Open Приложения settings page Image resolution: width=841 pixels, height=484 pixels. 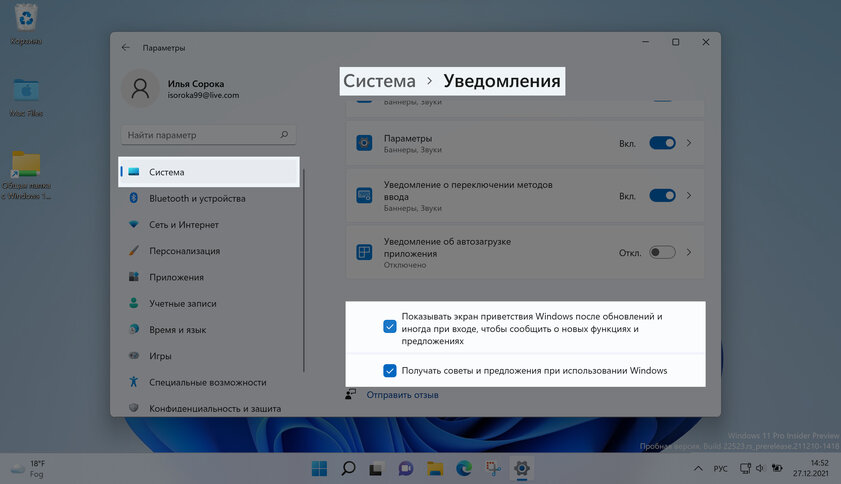pos(209,277)
